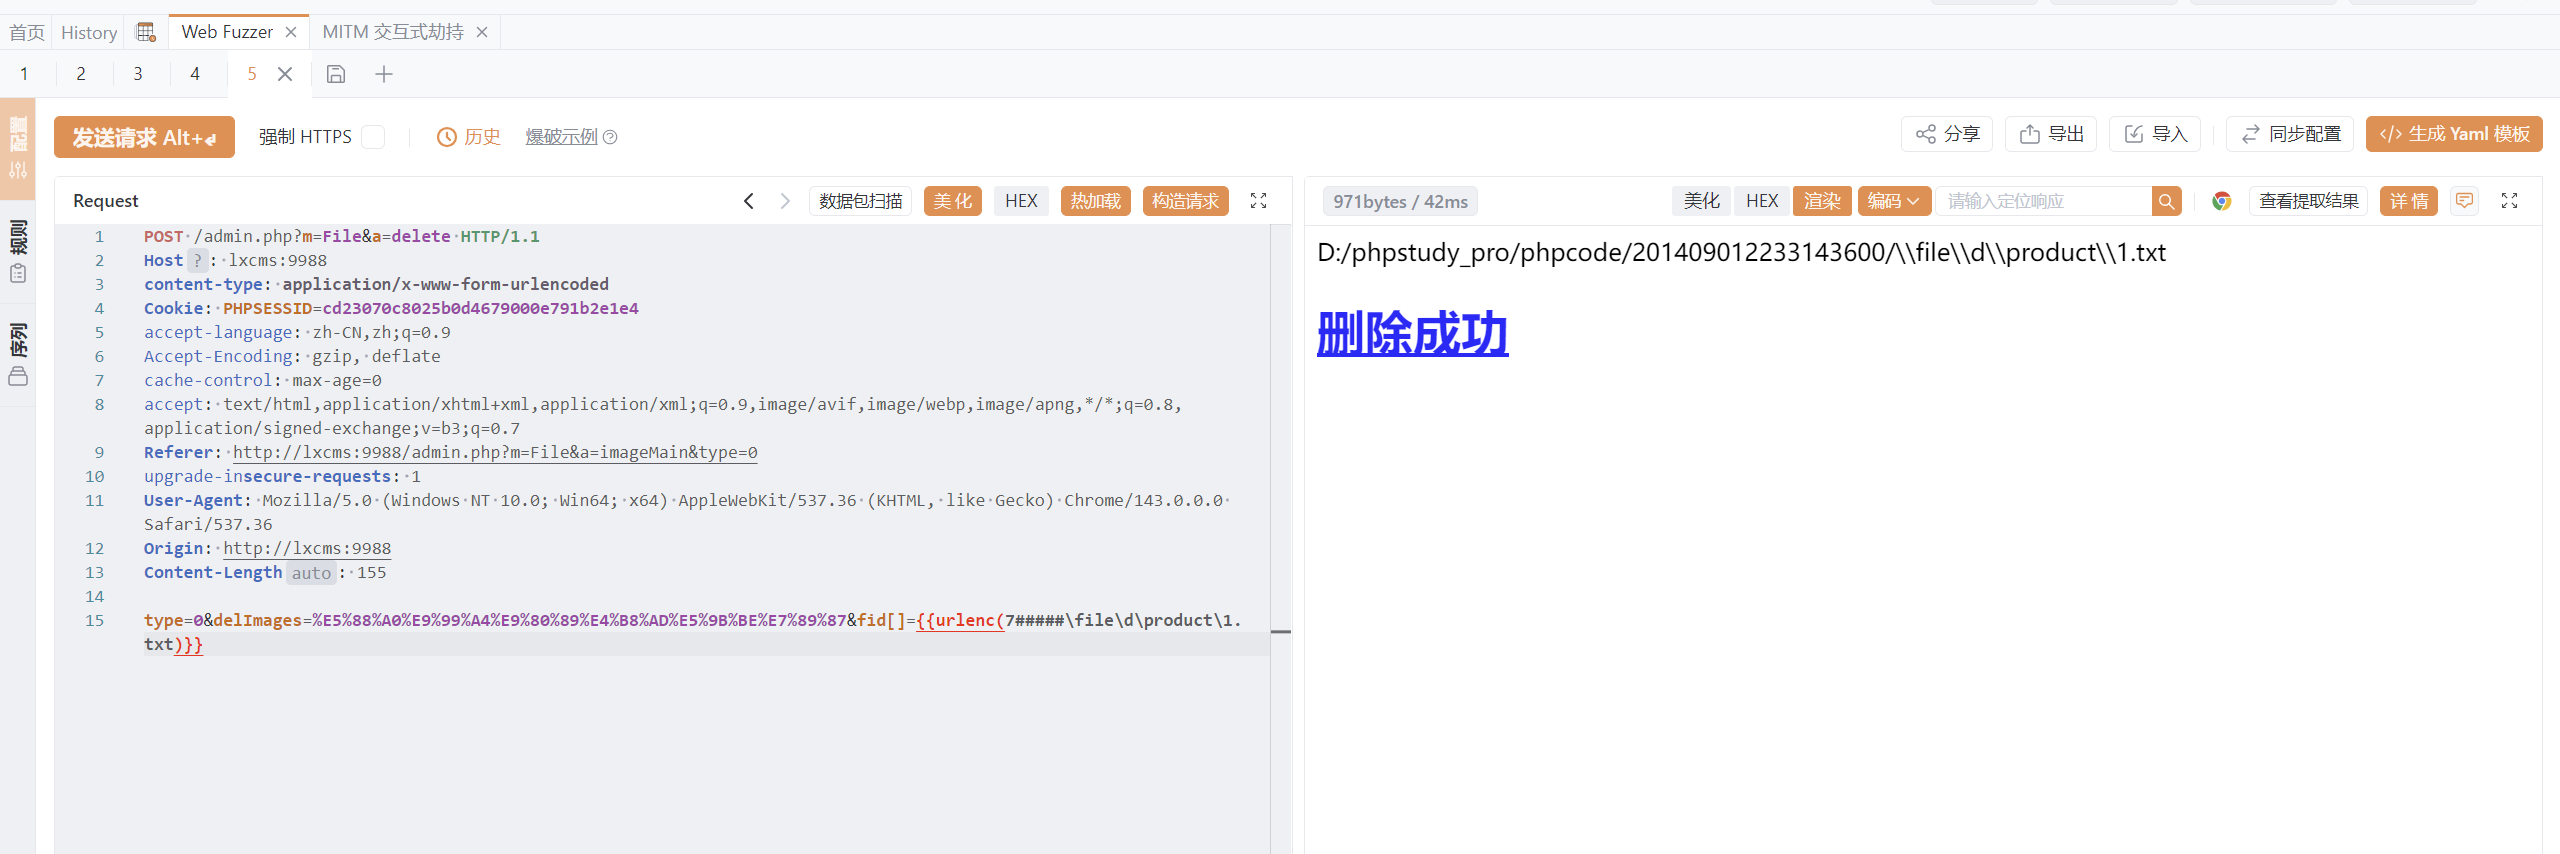The image size is (2560, 854).
Task: Switch to the MITM 交互式劫持 tab
Action: coord(393,32)
